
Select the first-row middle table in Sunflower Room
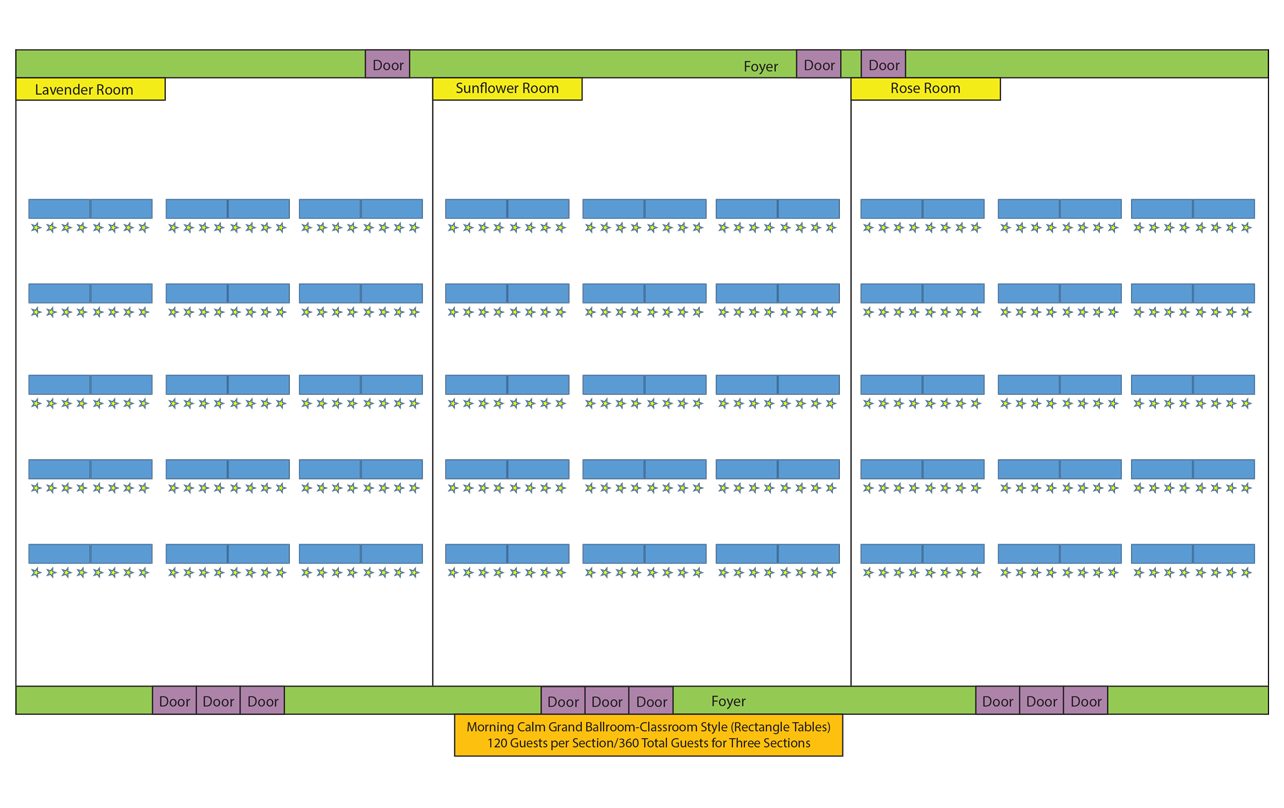(x=644, y=209)
